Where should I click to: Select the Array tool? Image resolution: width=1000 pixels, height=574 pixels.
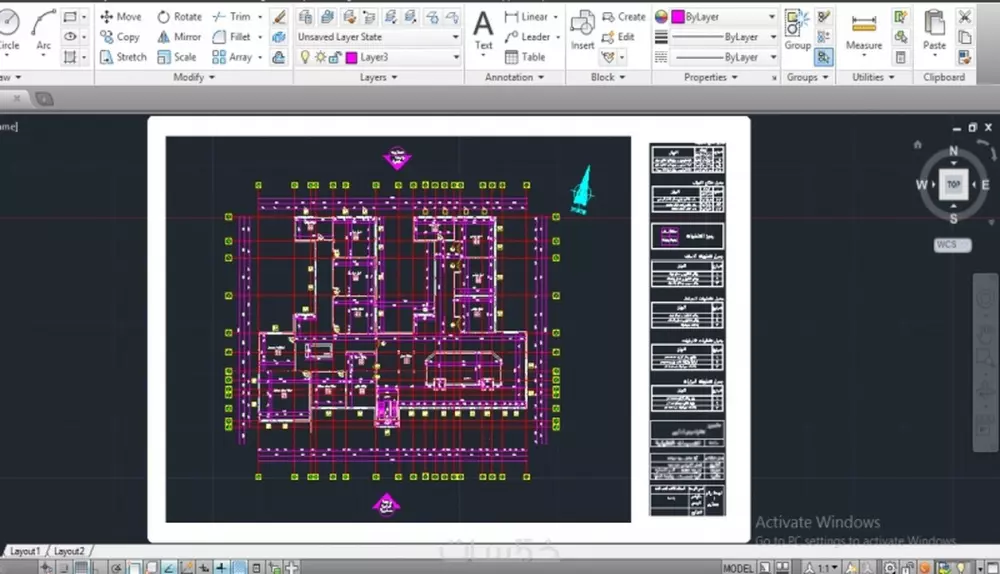pyautogui.click(x=232, y=57)
